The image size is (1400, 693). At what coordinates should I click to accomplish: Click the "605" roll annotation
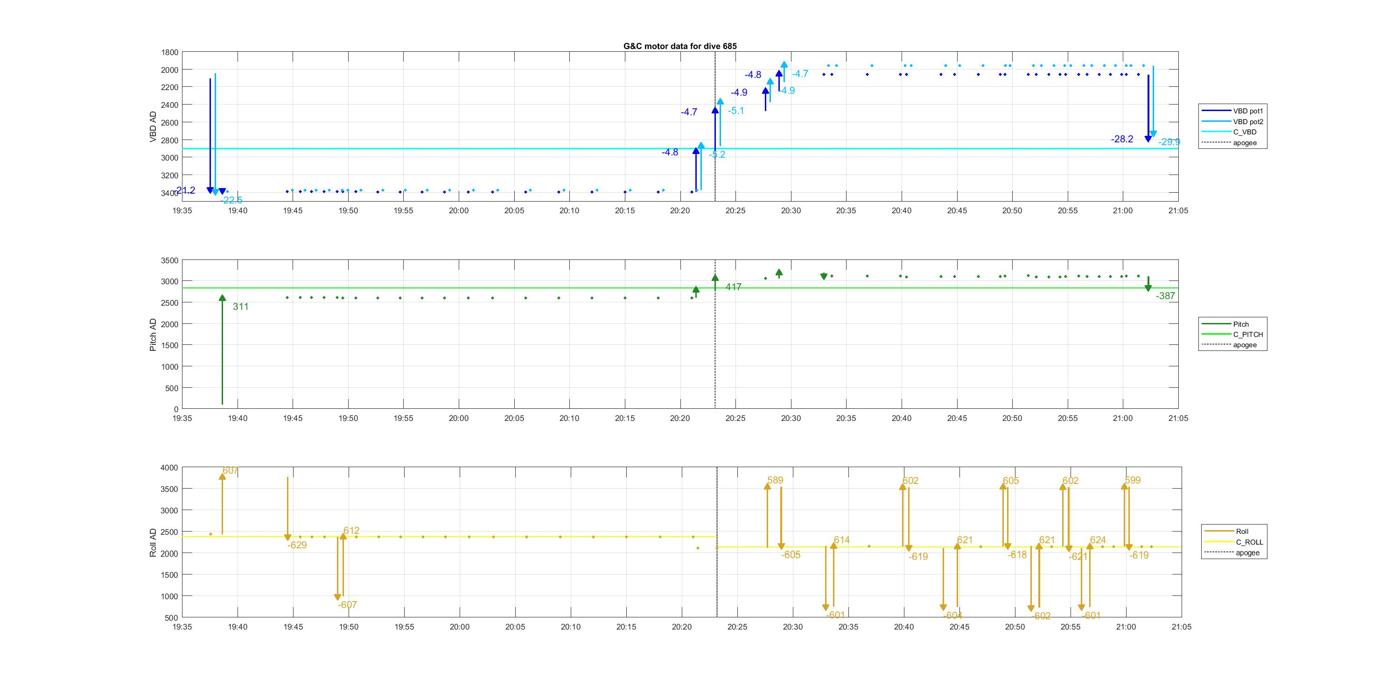(x=1011, y=481)
